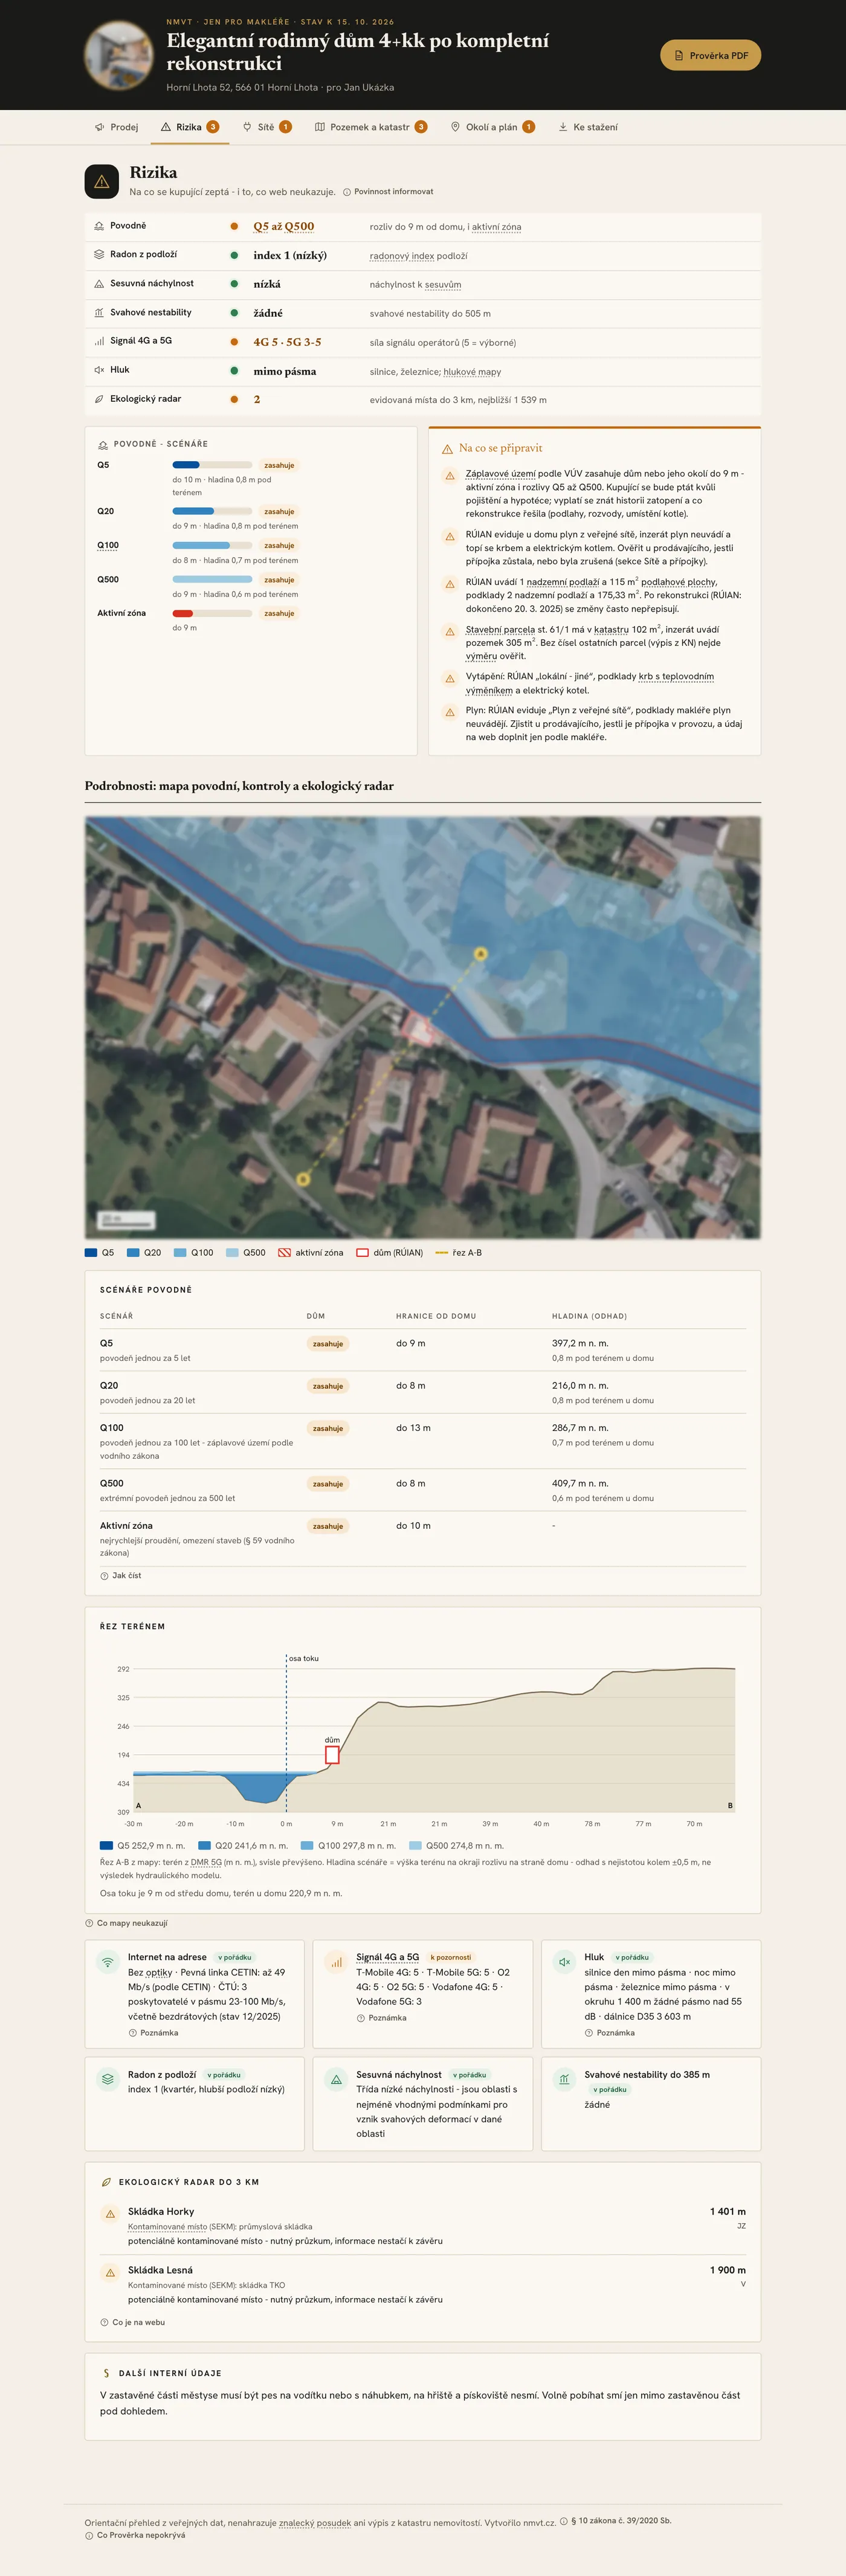Click the triangle icon in Sesuvná náchylnost row
The height and width of the screenshot is (2576, 846).
pos(99,284)
